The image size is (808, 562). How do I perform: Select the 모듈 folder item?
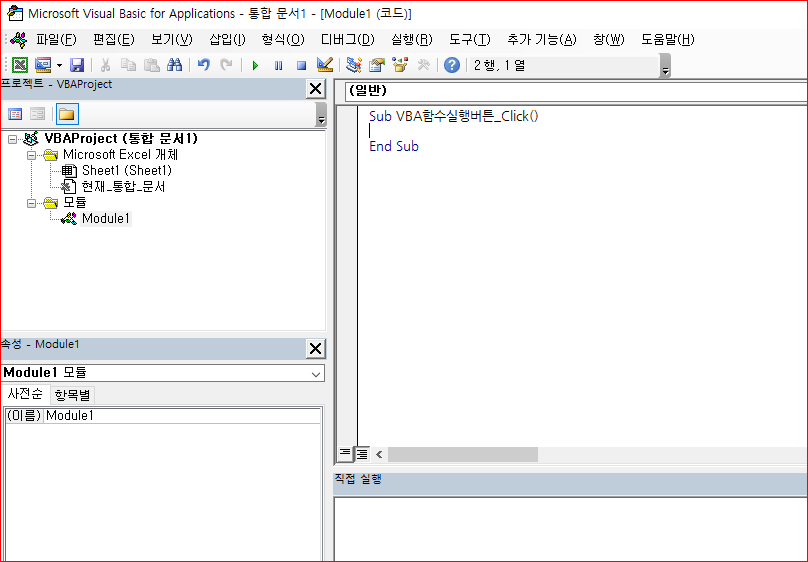(x=74, y=202)
